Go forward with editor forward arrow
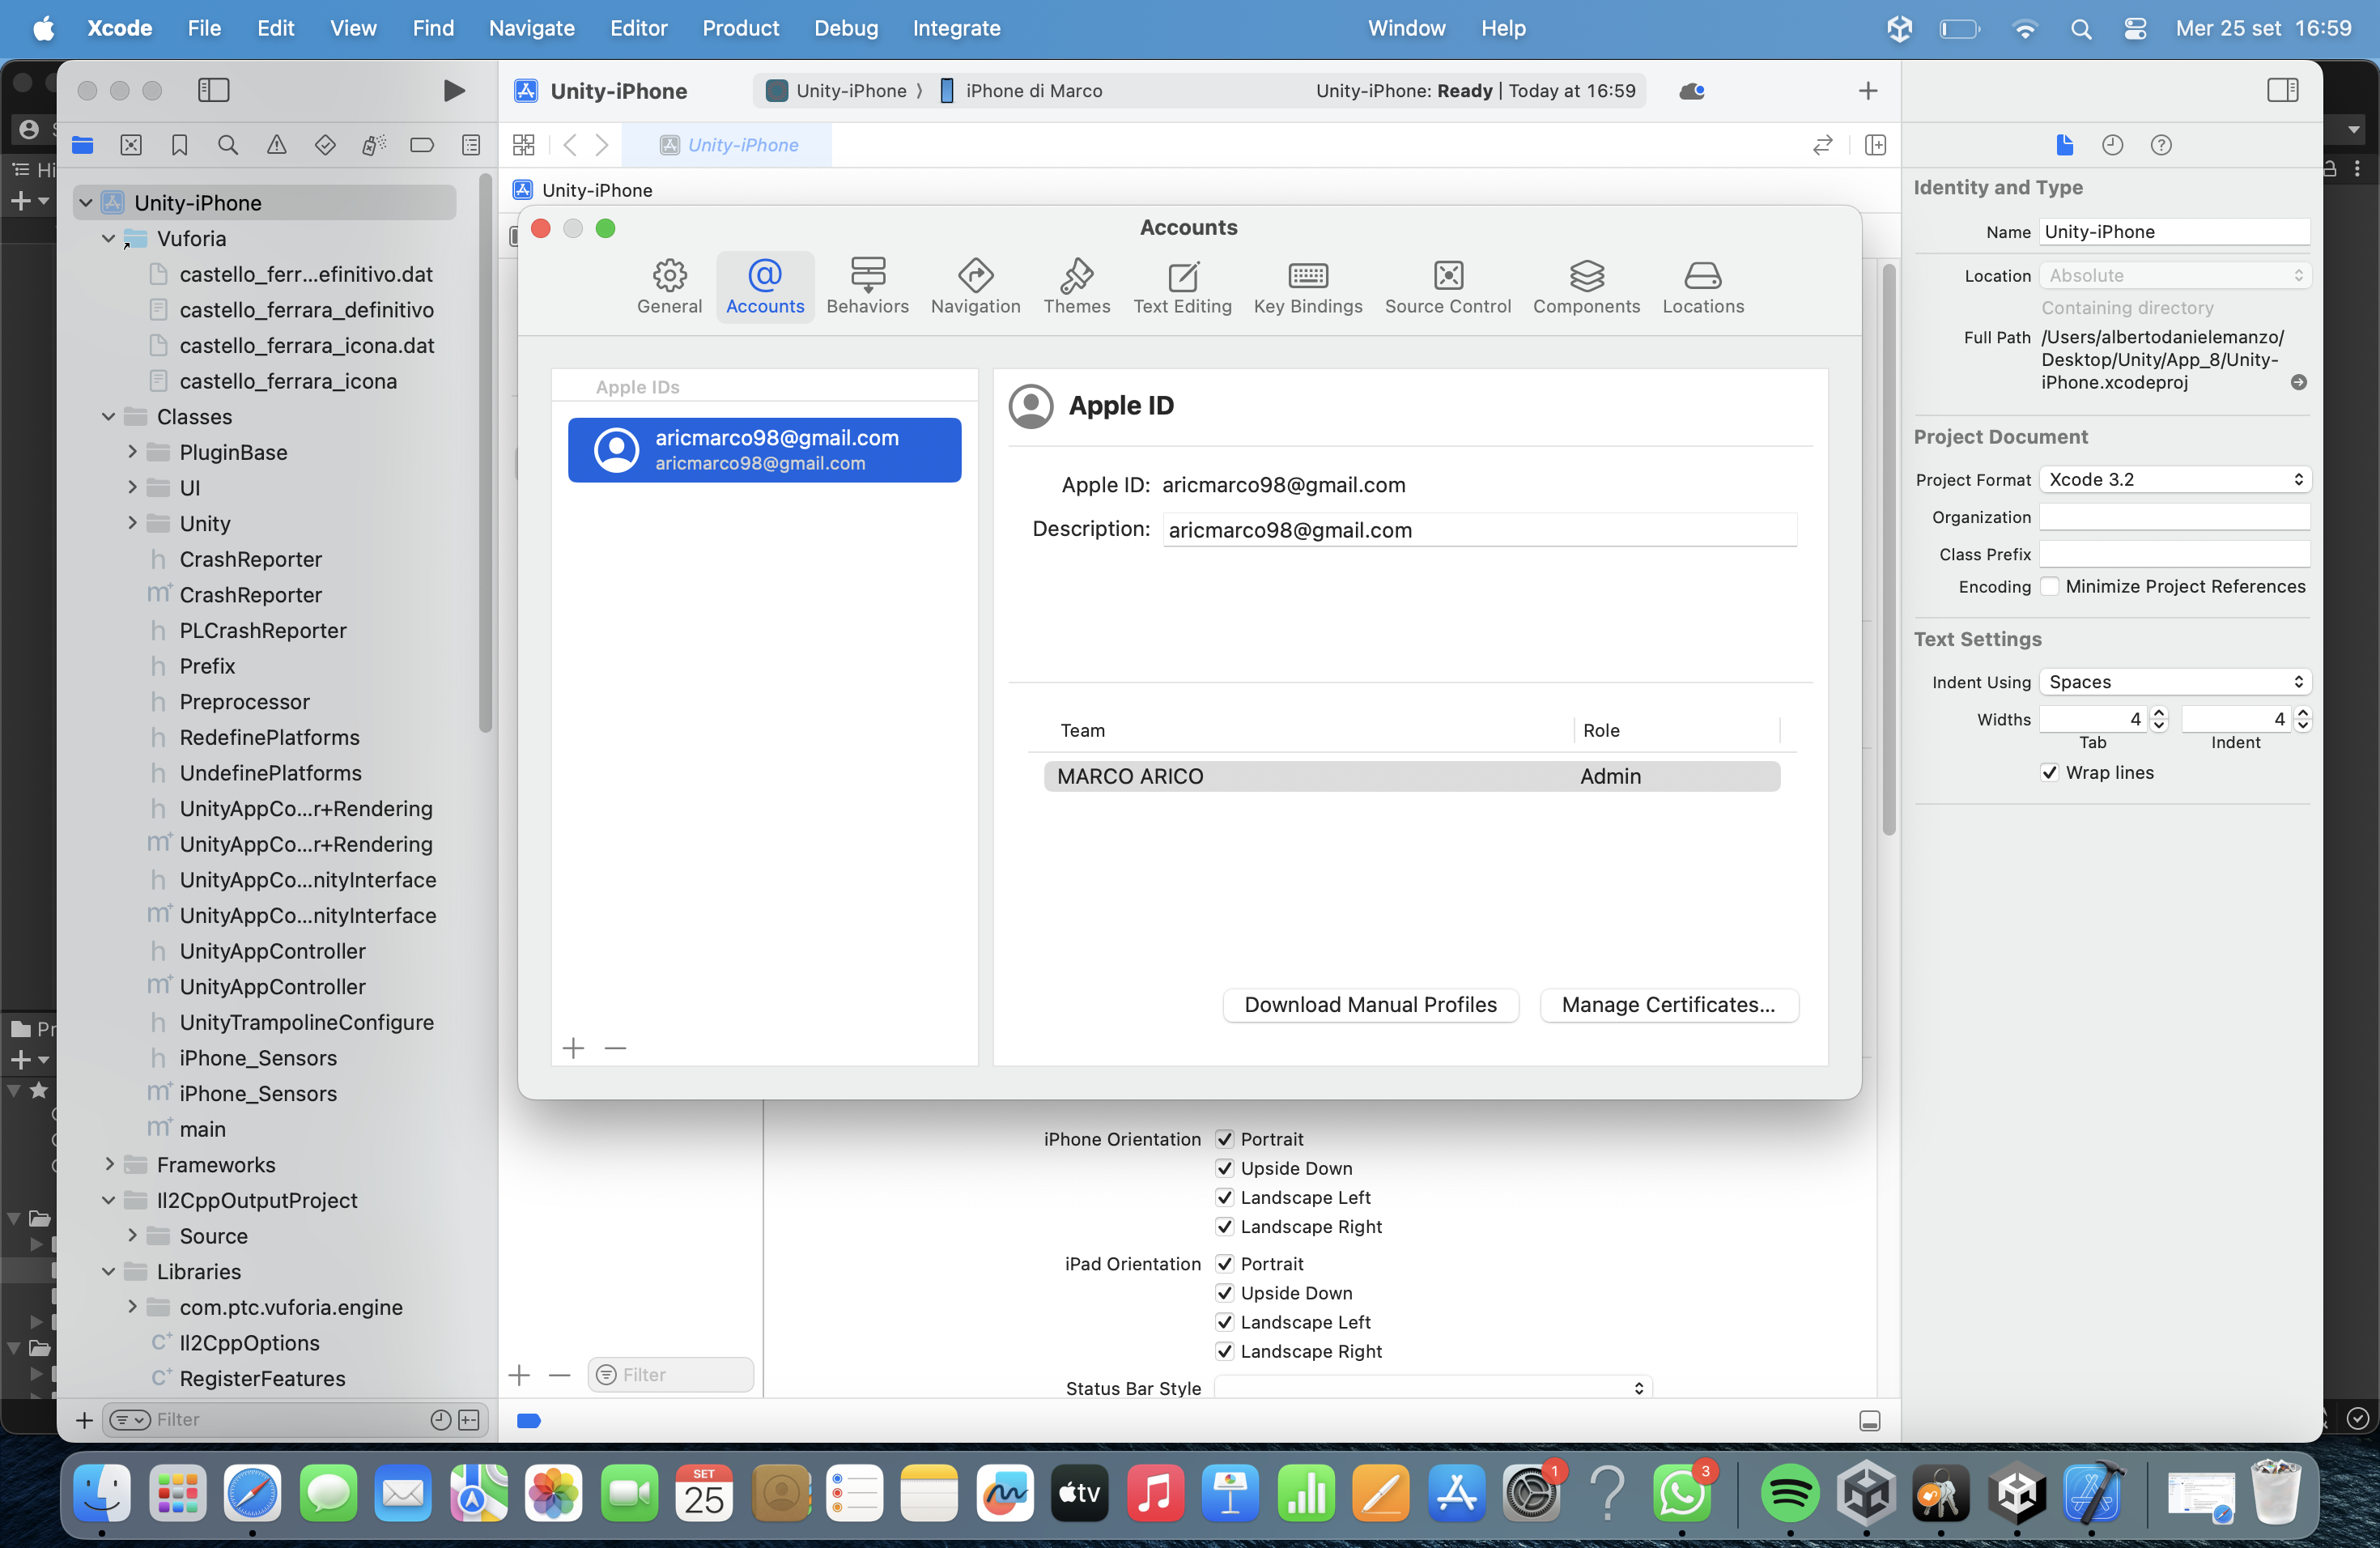 pyautogui.click(x=602, y=145)
